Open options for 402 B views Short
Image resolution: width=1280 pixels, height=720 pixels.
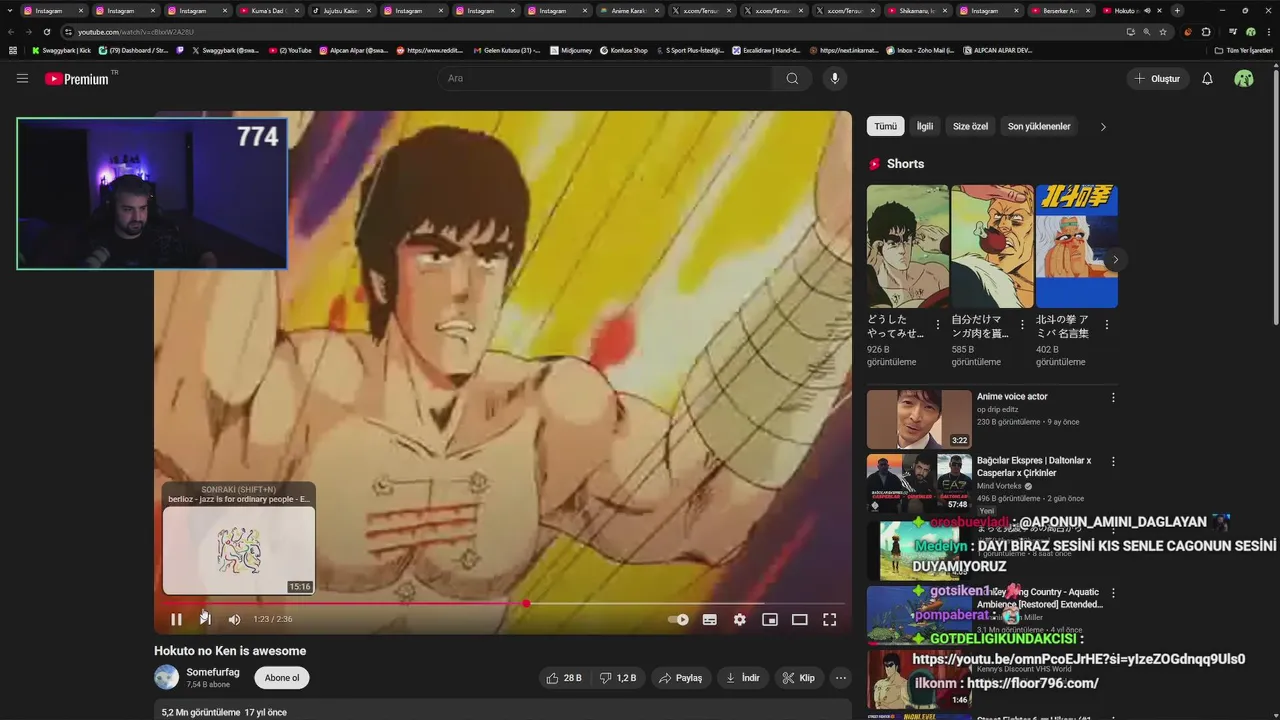[x=1107, y=325]
